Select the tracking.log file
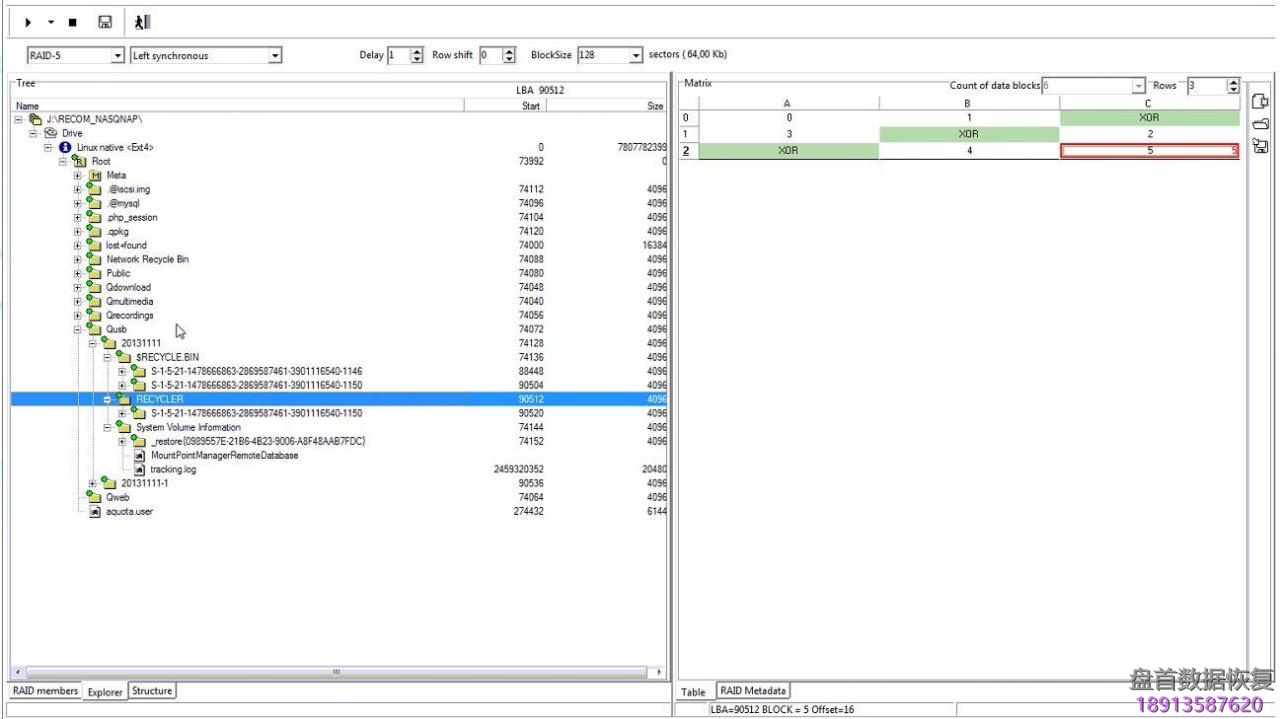This screenshot has height=719, width=1280. (173, 469)
